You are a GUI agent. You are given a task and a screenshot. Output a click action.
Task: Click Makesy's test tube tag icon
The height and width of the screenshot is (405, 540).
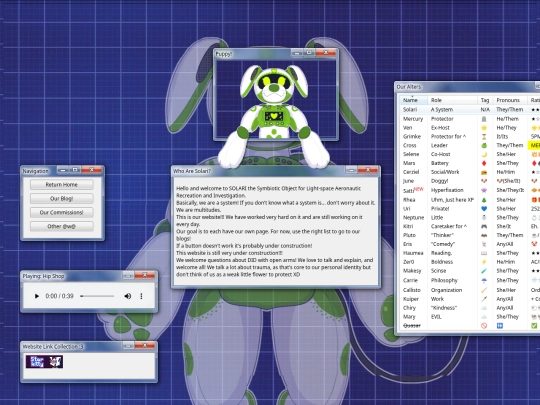pyautogui.click(x=484, y=271)
